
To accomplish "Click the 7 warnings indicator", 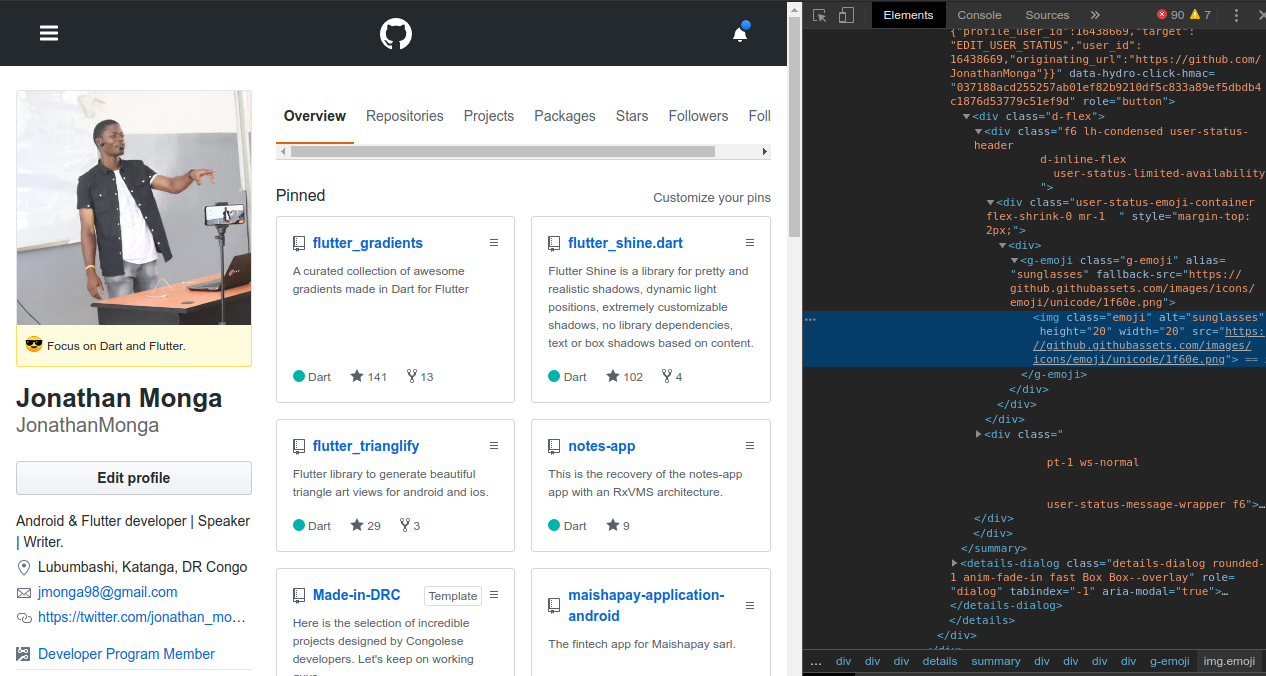I will [x=1200, y=15].
